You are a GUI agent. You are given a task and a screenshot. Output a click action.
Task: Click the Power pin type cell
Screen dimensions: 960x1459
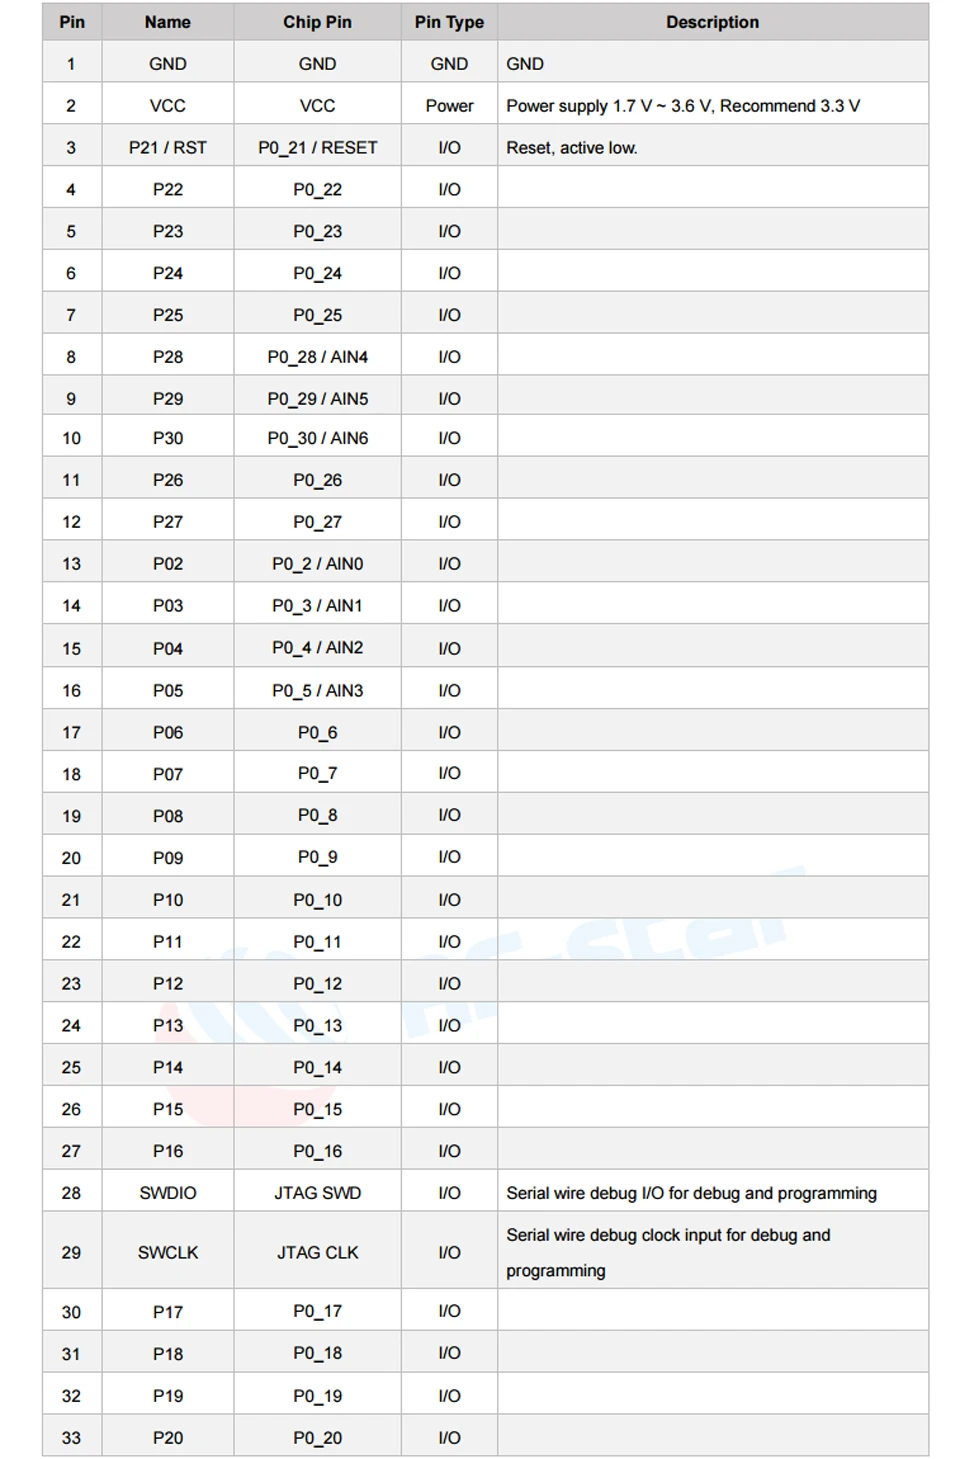tap(449, 105)
